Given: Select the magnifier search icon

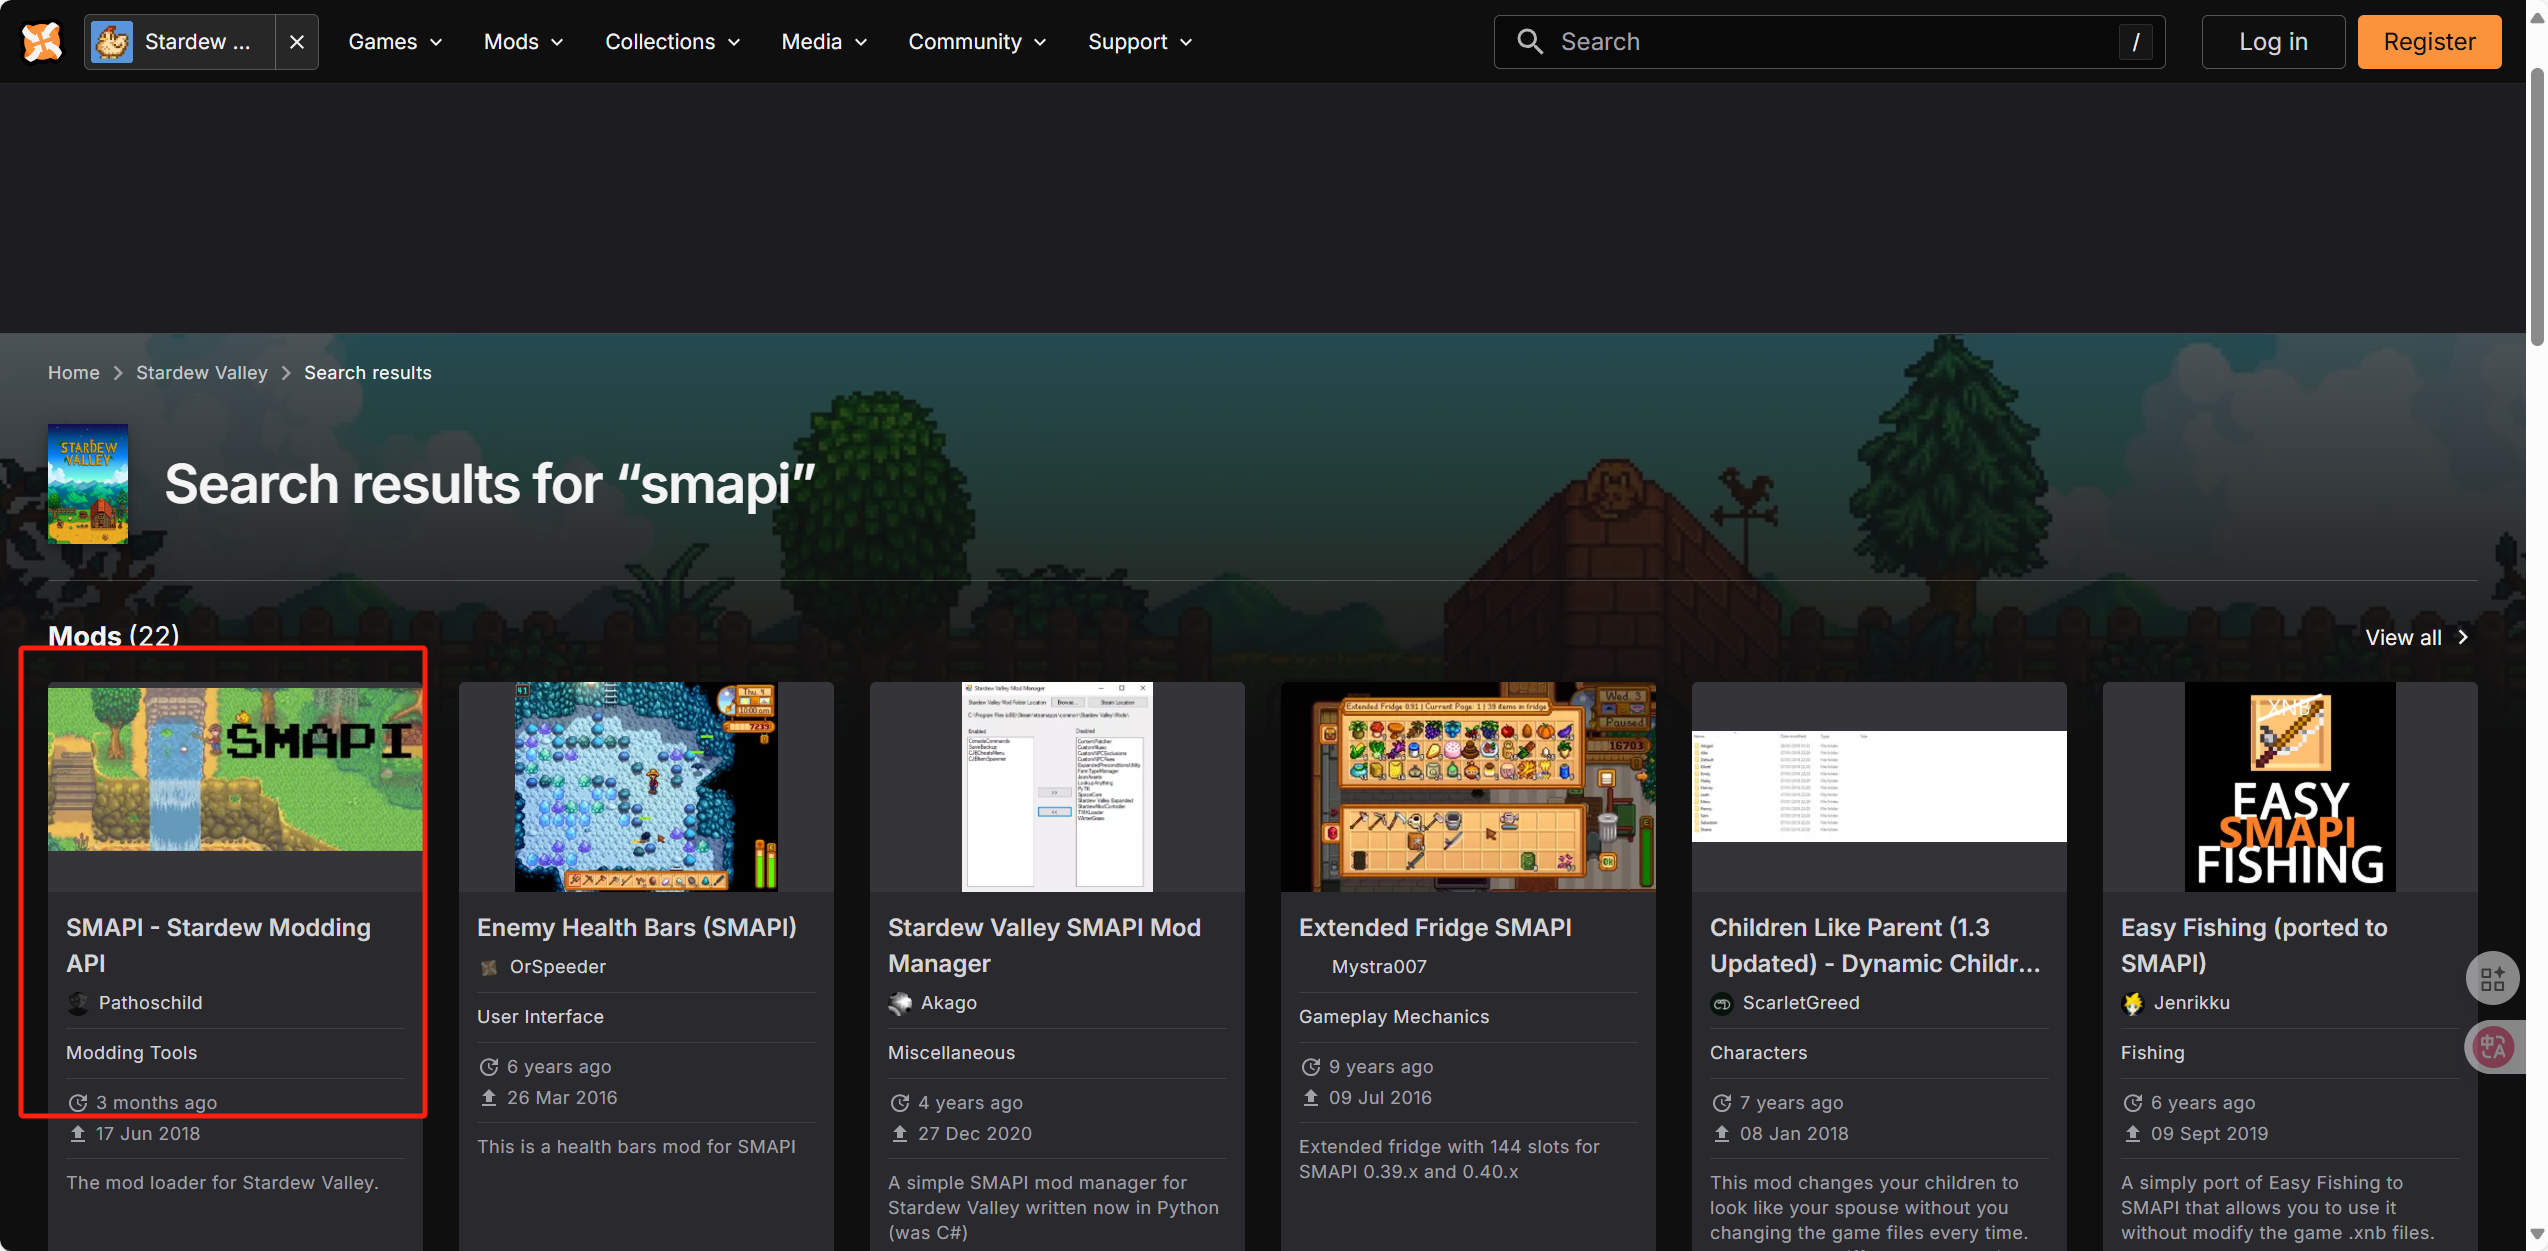Looking at the screenshot, I should 1530,42.
